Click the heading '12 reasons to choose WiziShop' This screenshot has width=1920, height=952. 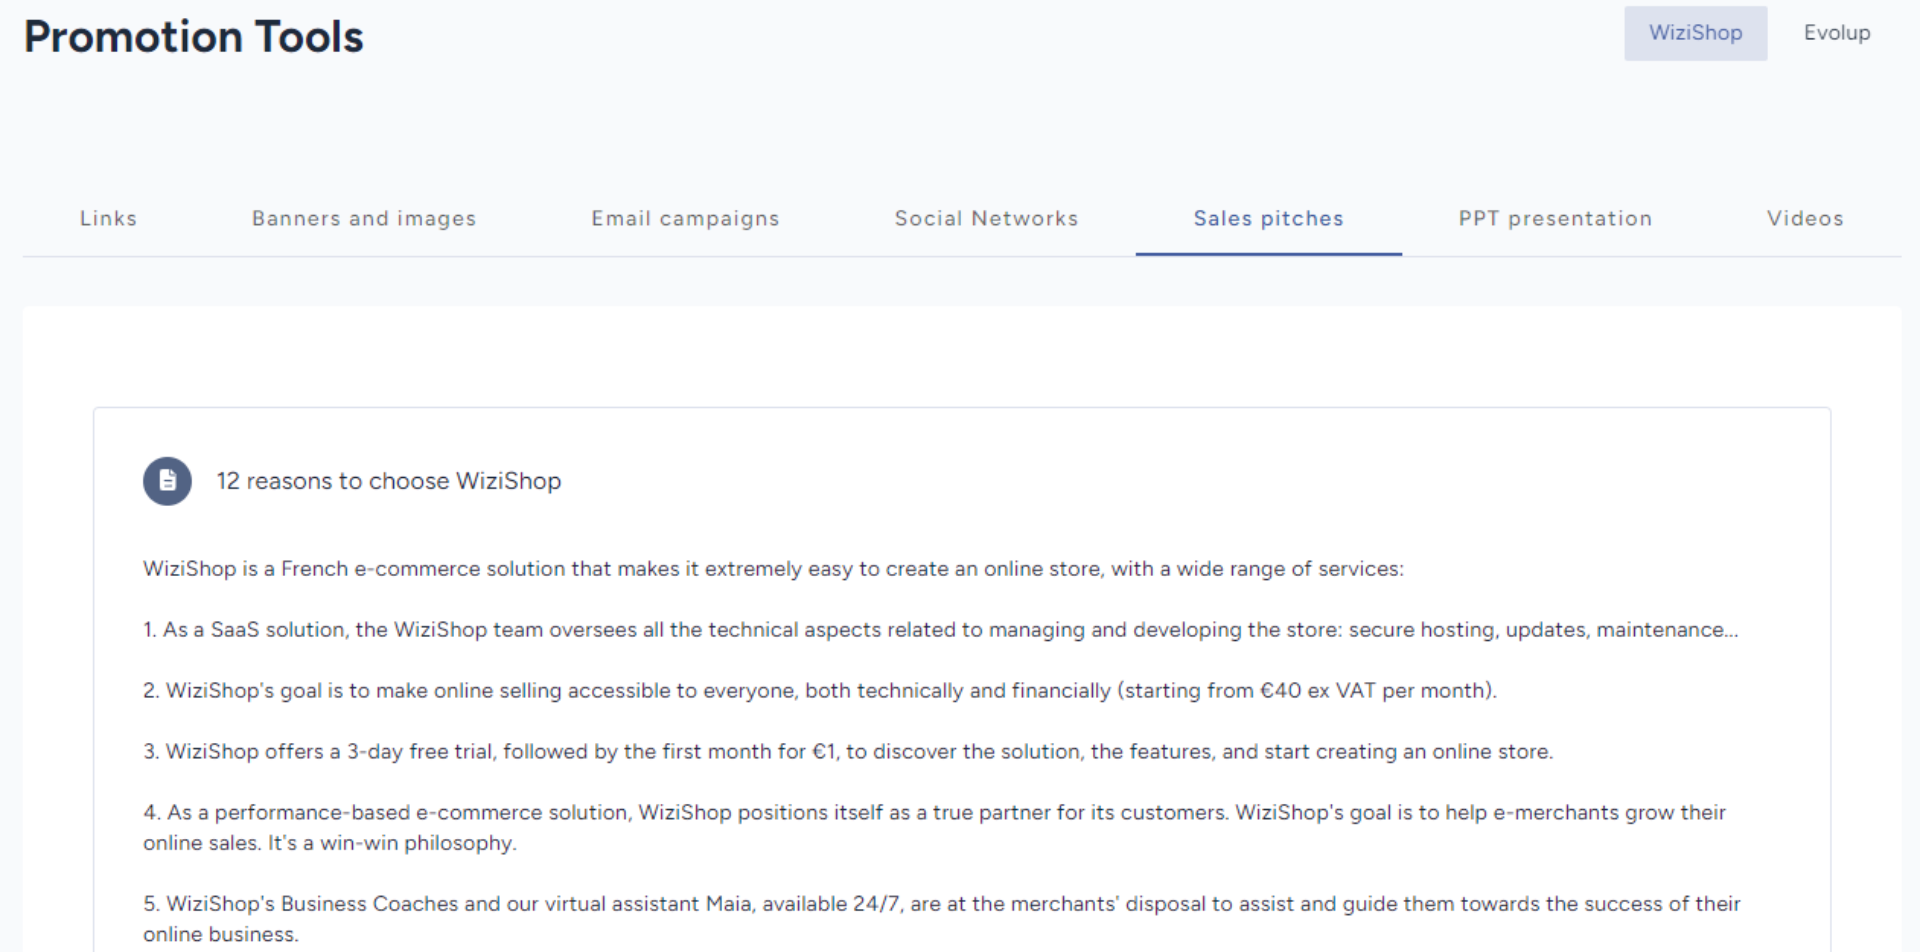(389, 481)
